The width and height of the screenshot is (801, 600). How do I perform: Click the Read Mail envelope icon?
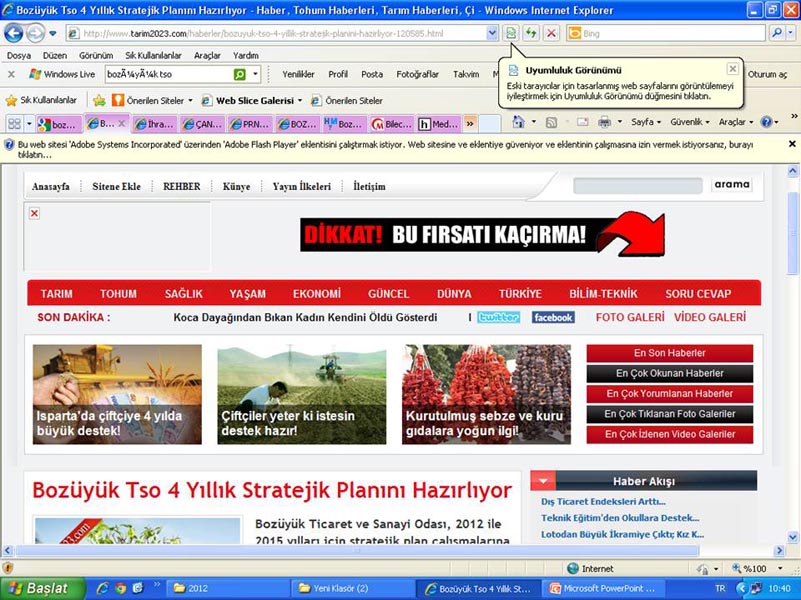tap(583, 122)
